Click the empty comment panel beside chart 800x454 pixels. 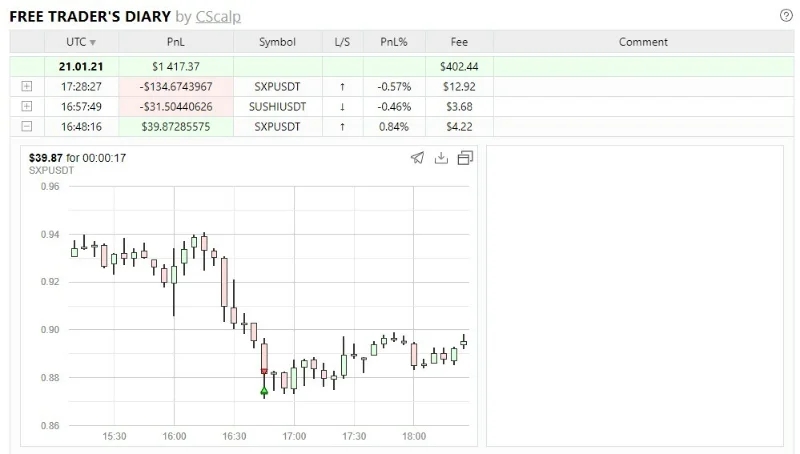pos(634,295)
